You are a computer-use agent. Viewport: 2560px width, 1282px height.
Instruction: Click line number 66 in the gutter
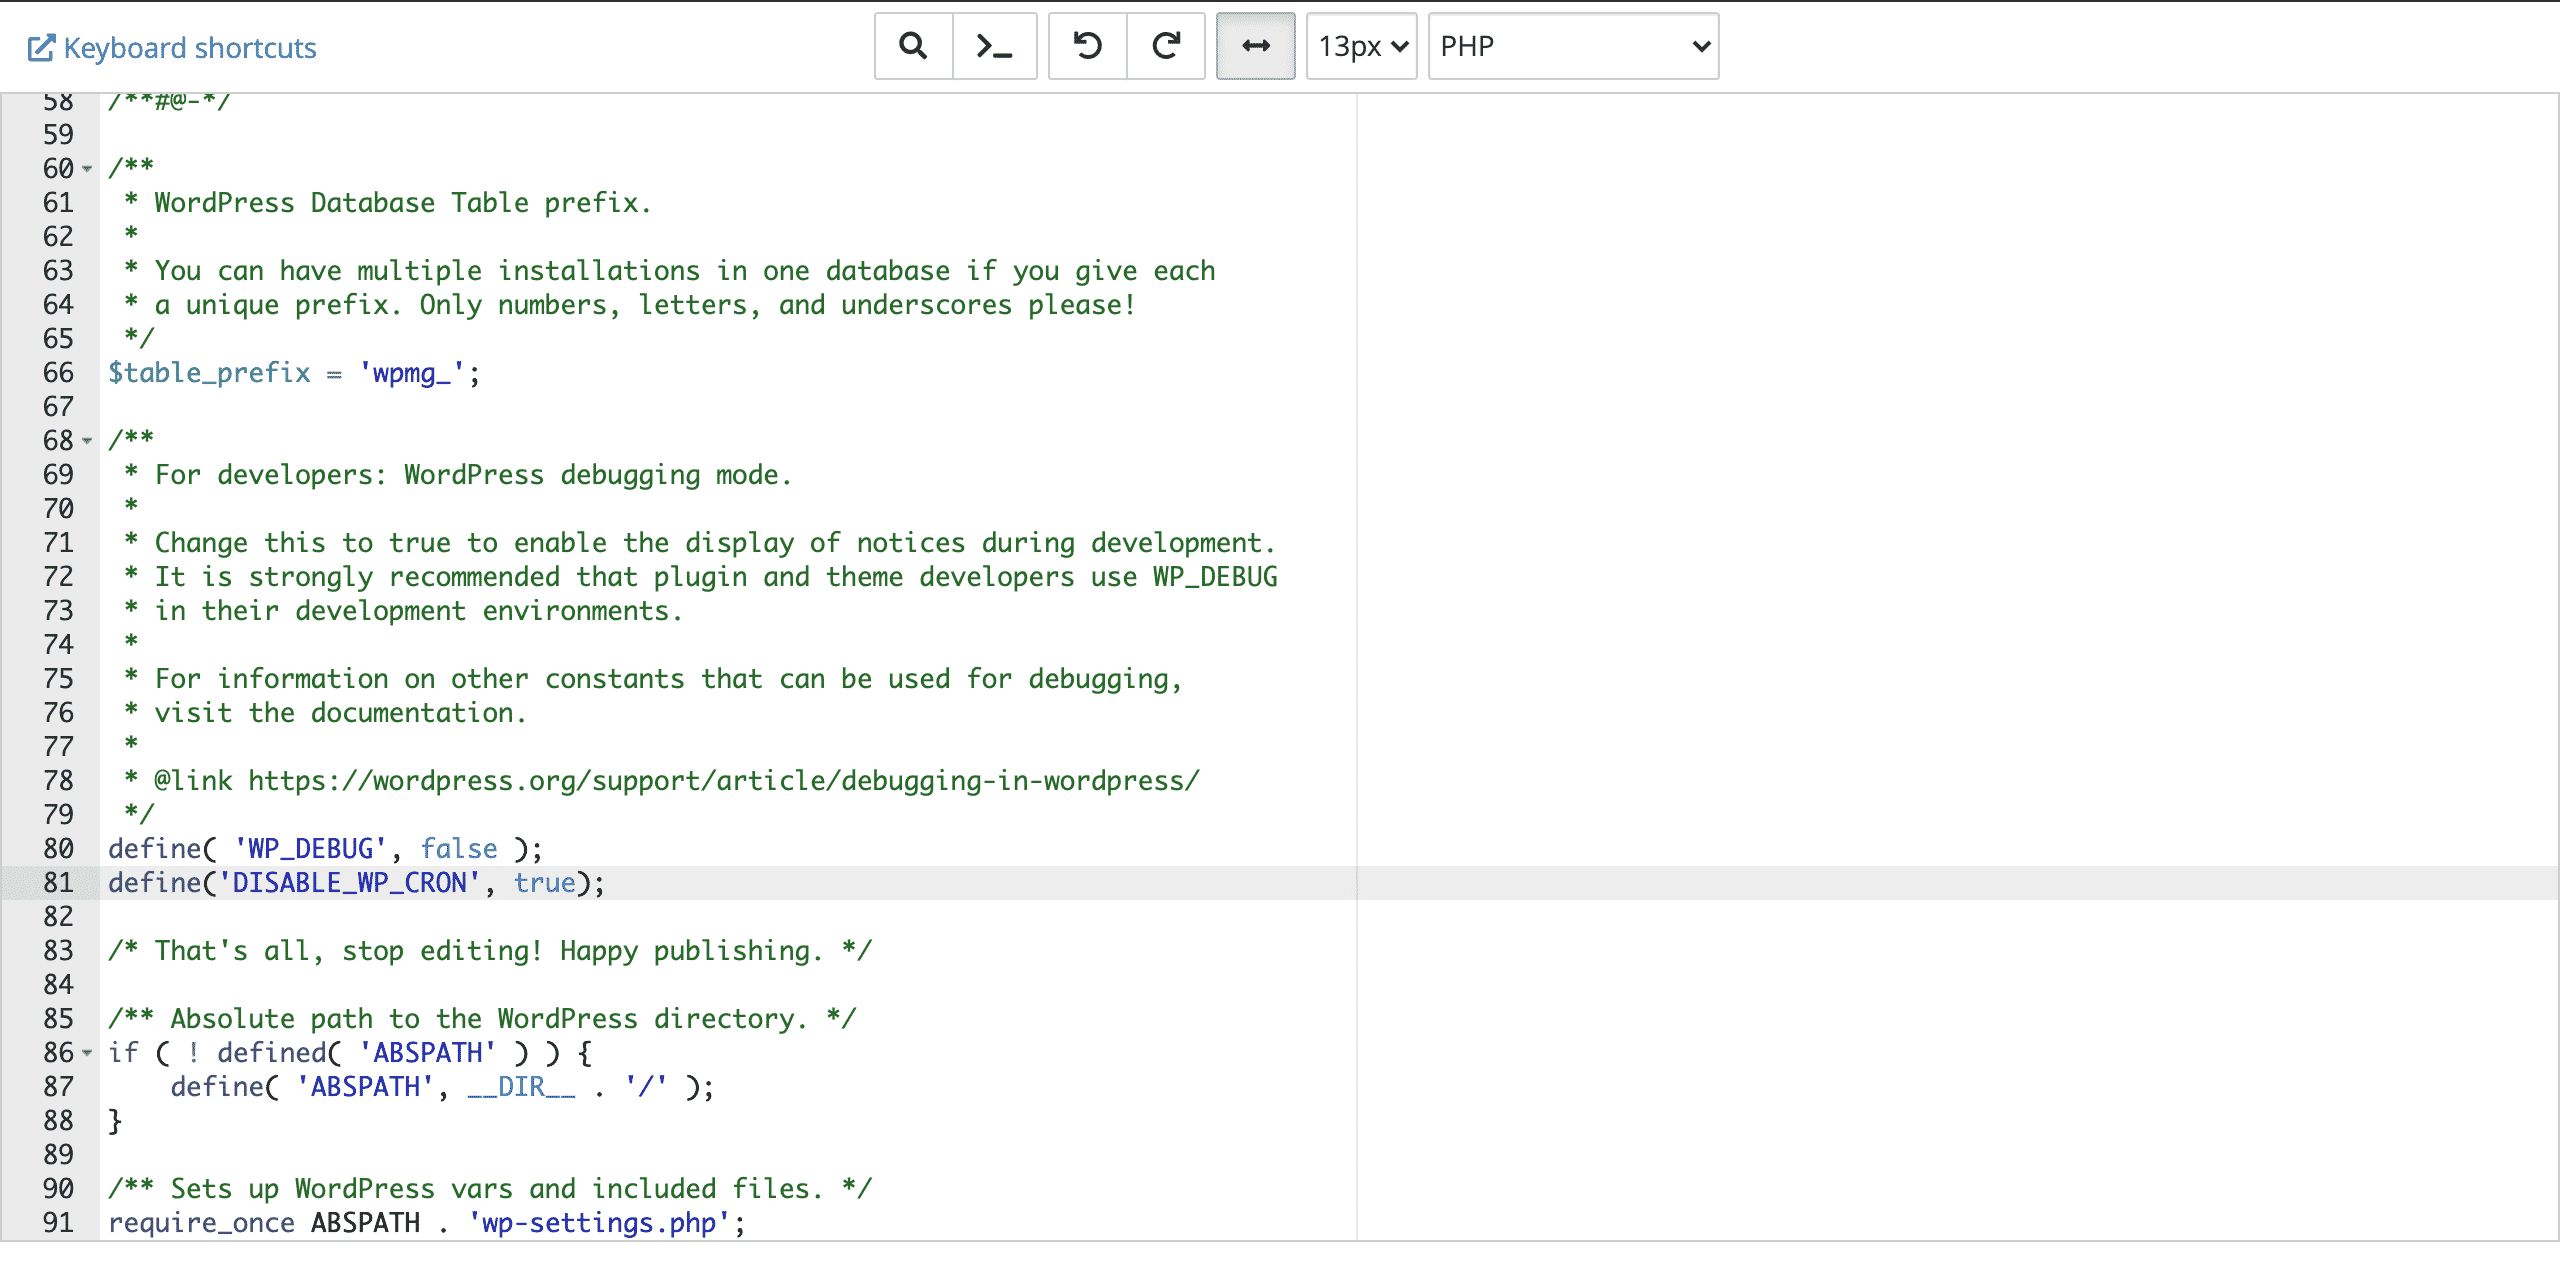(x=58, y=373)
